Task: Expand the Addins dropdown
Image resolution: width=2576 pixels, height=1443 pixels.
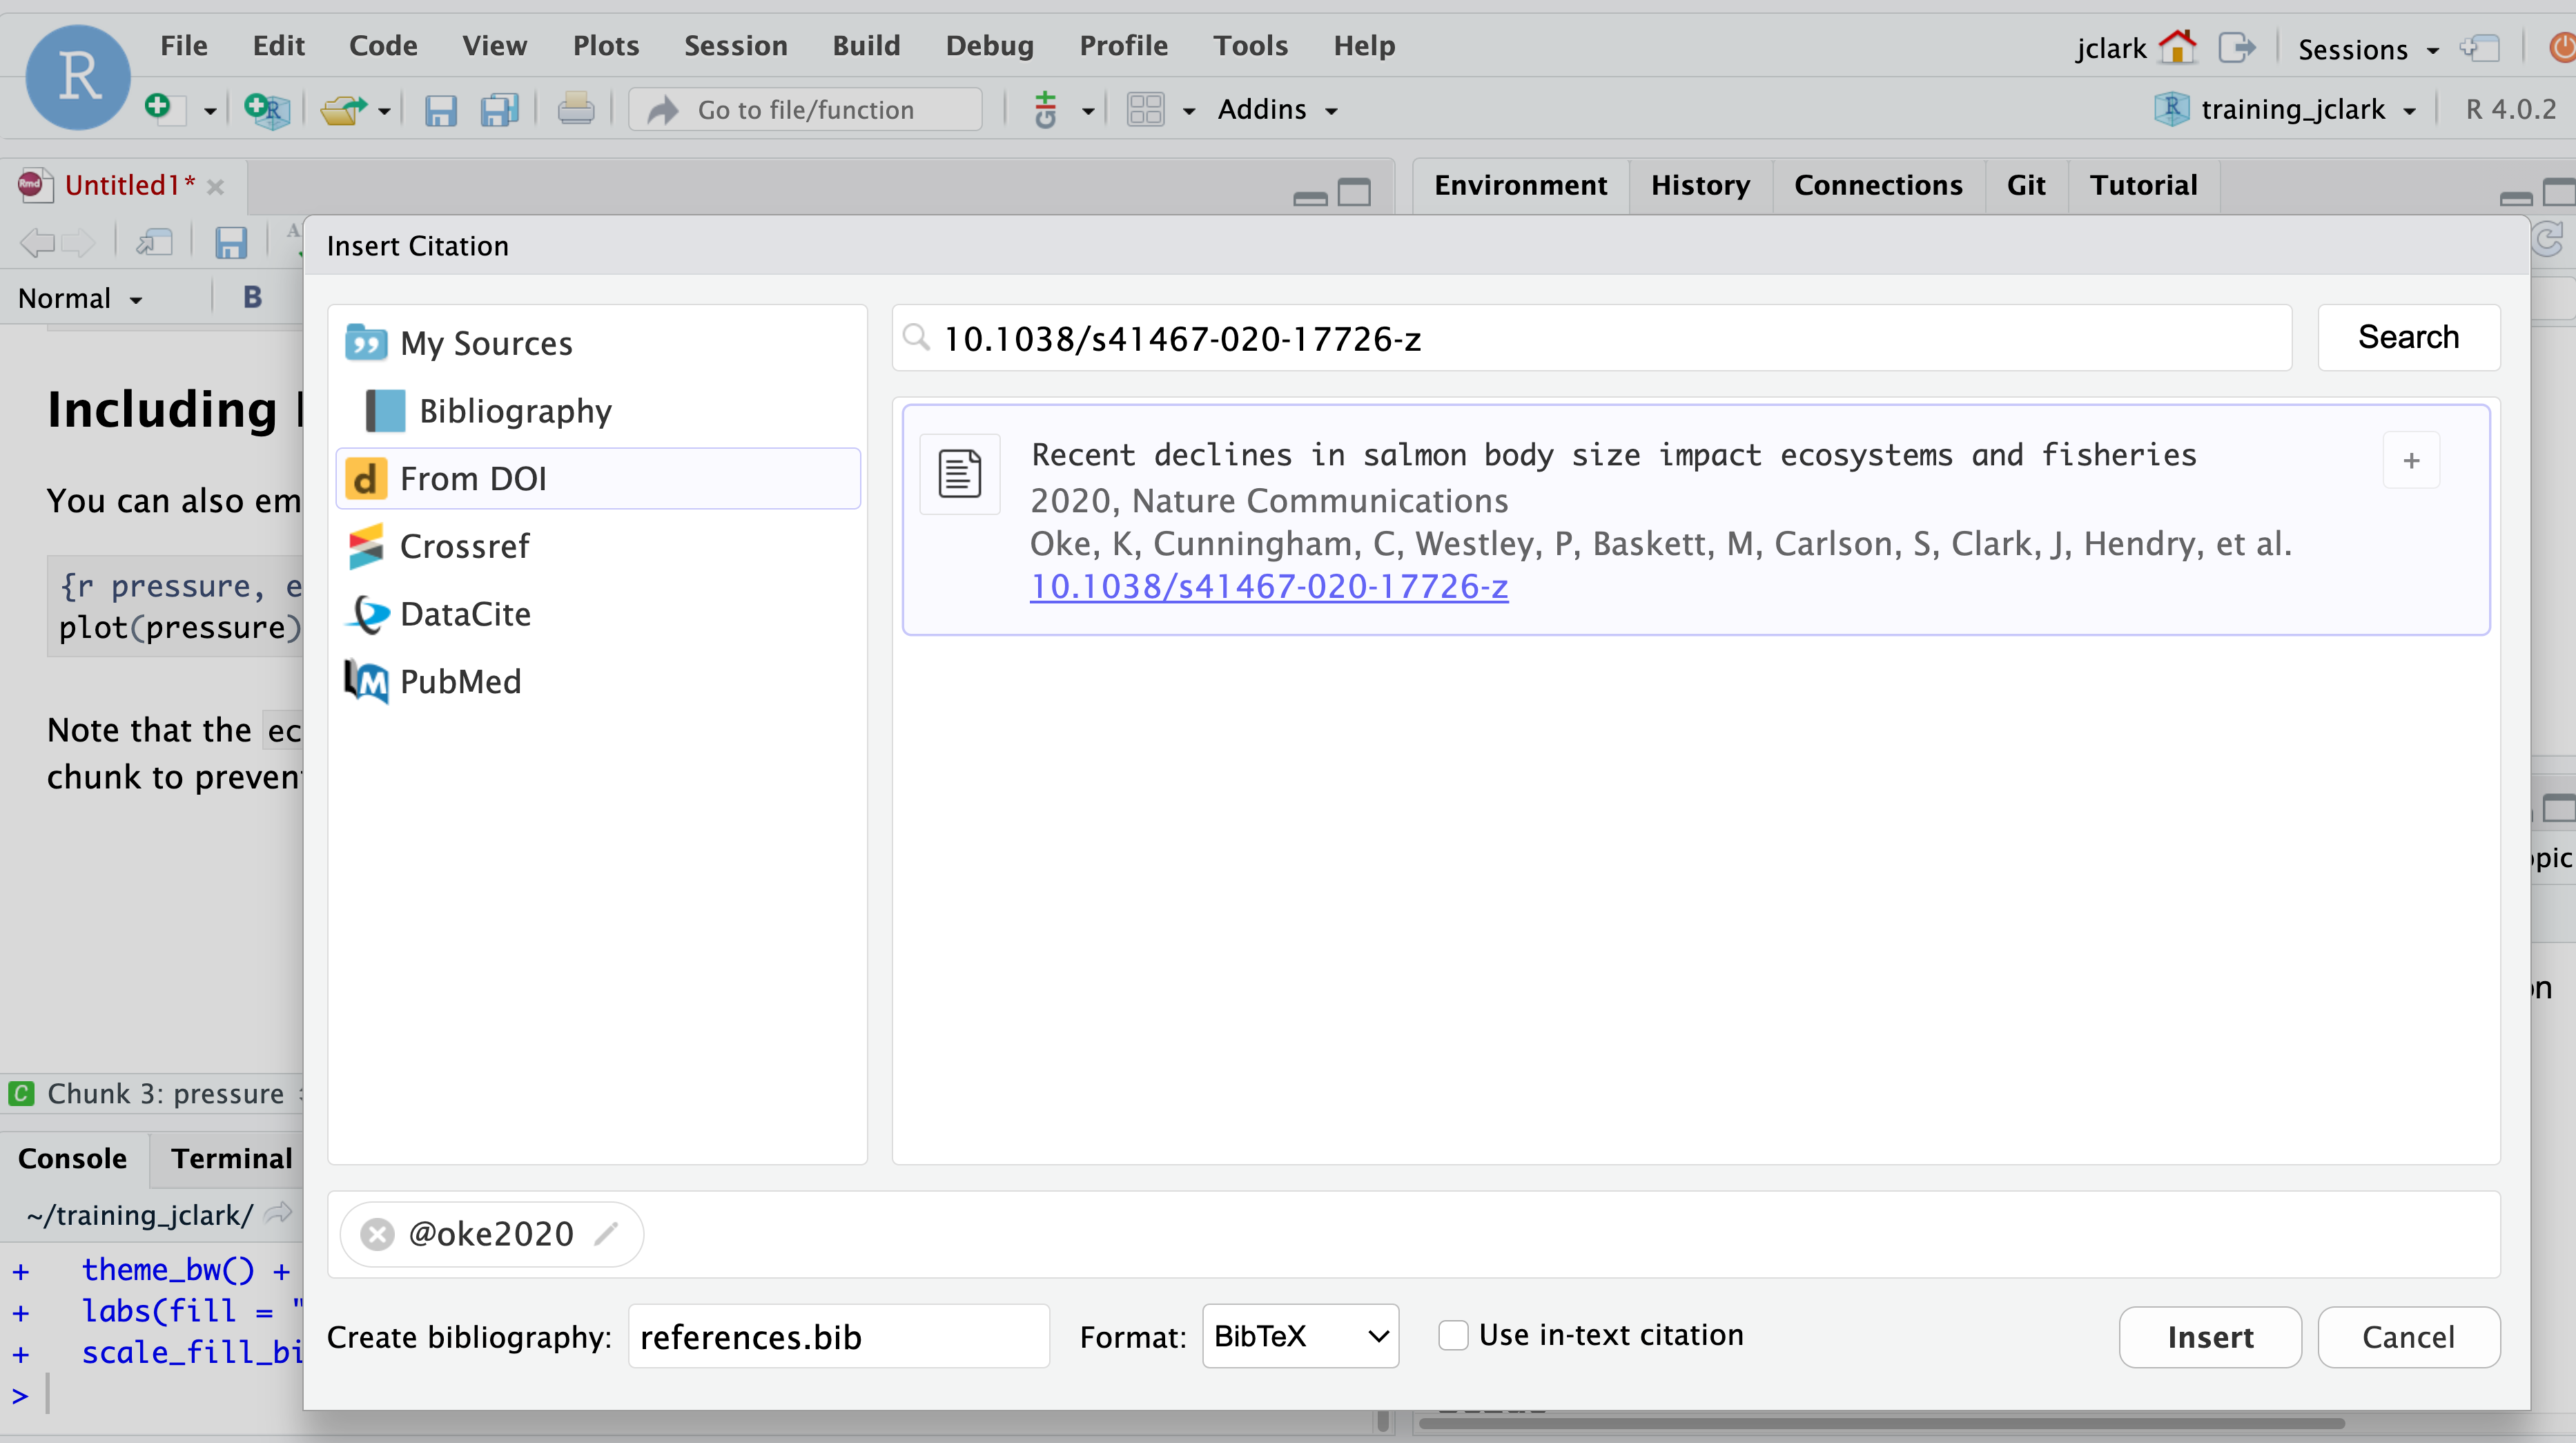Action: [x=1277, y=109]
